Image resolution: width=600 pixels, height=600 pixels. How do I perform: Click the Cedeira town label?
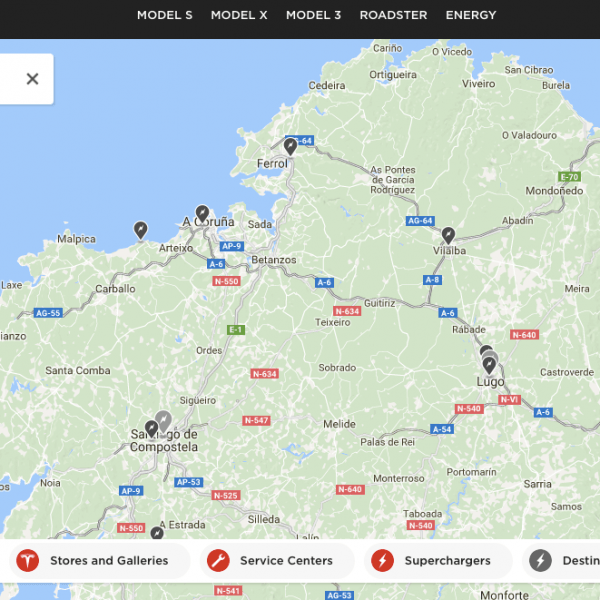pyautogui.click(x=327, y=85)
